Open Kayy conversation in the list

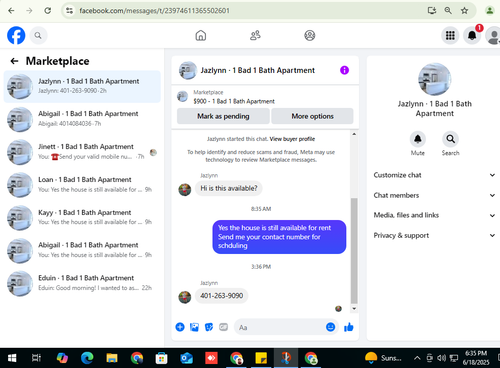coord(82,218)
